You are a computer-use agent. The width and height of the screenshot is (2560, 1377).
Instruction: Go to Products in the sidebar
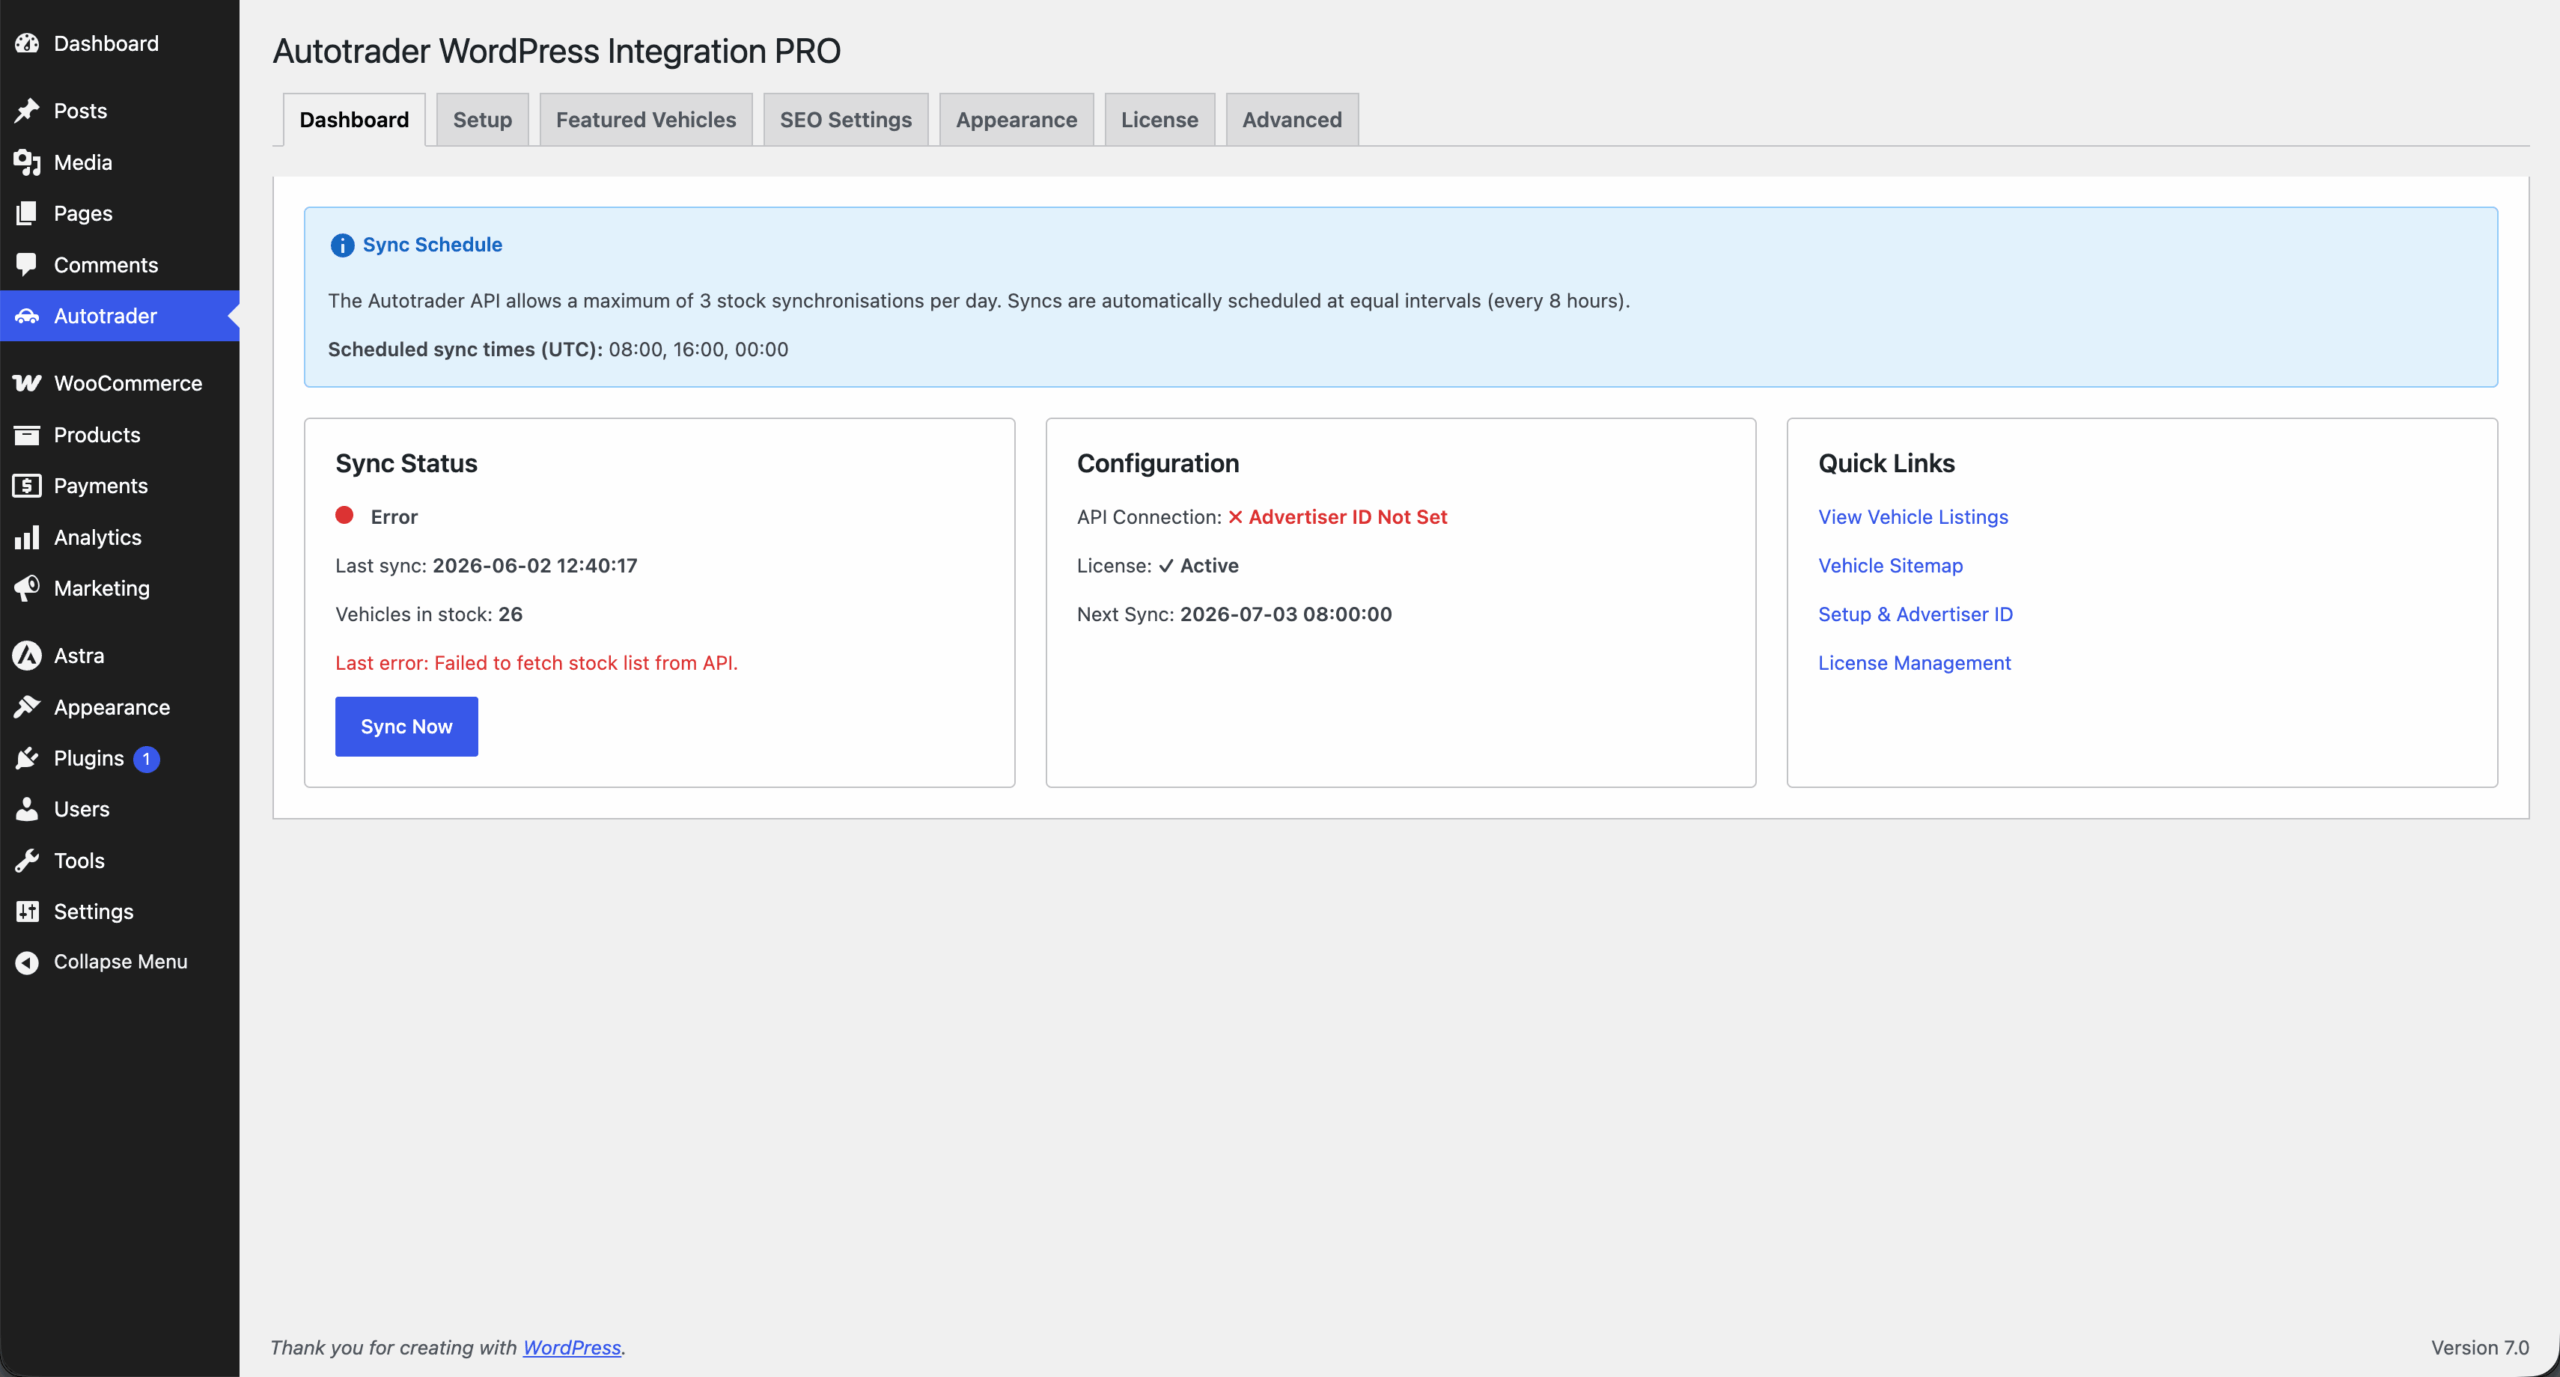(120, 434)
